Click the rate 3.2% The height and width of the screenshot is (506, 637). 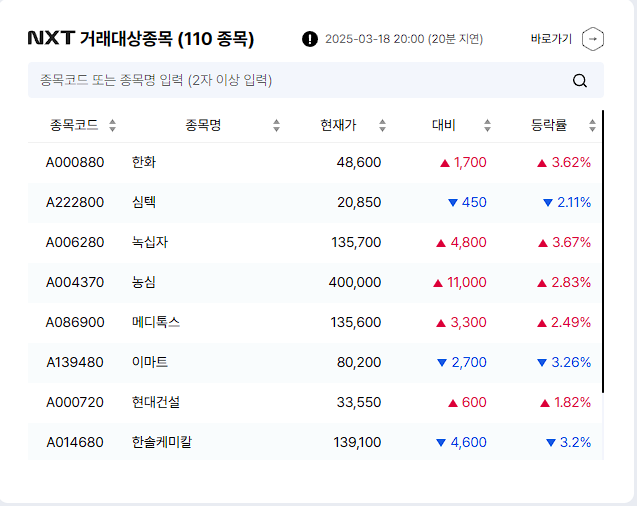[x=576, y=442]
